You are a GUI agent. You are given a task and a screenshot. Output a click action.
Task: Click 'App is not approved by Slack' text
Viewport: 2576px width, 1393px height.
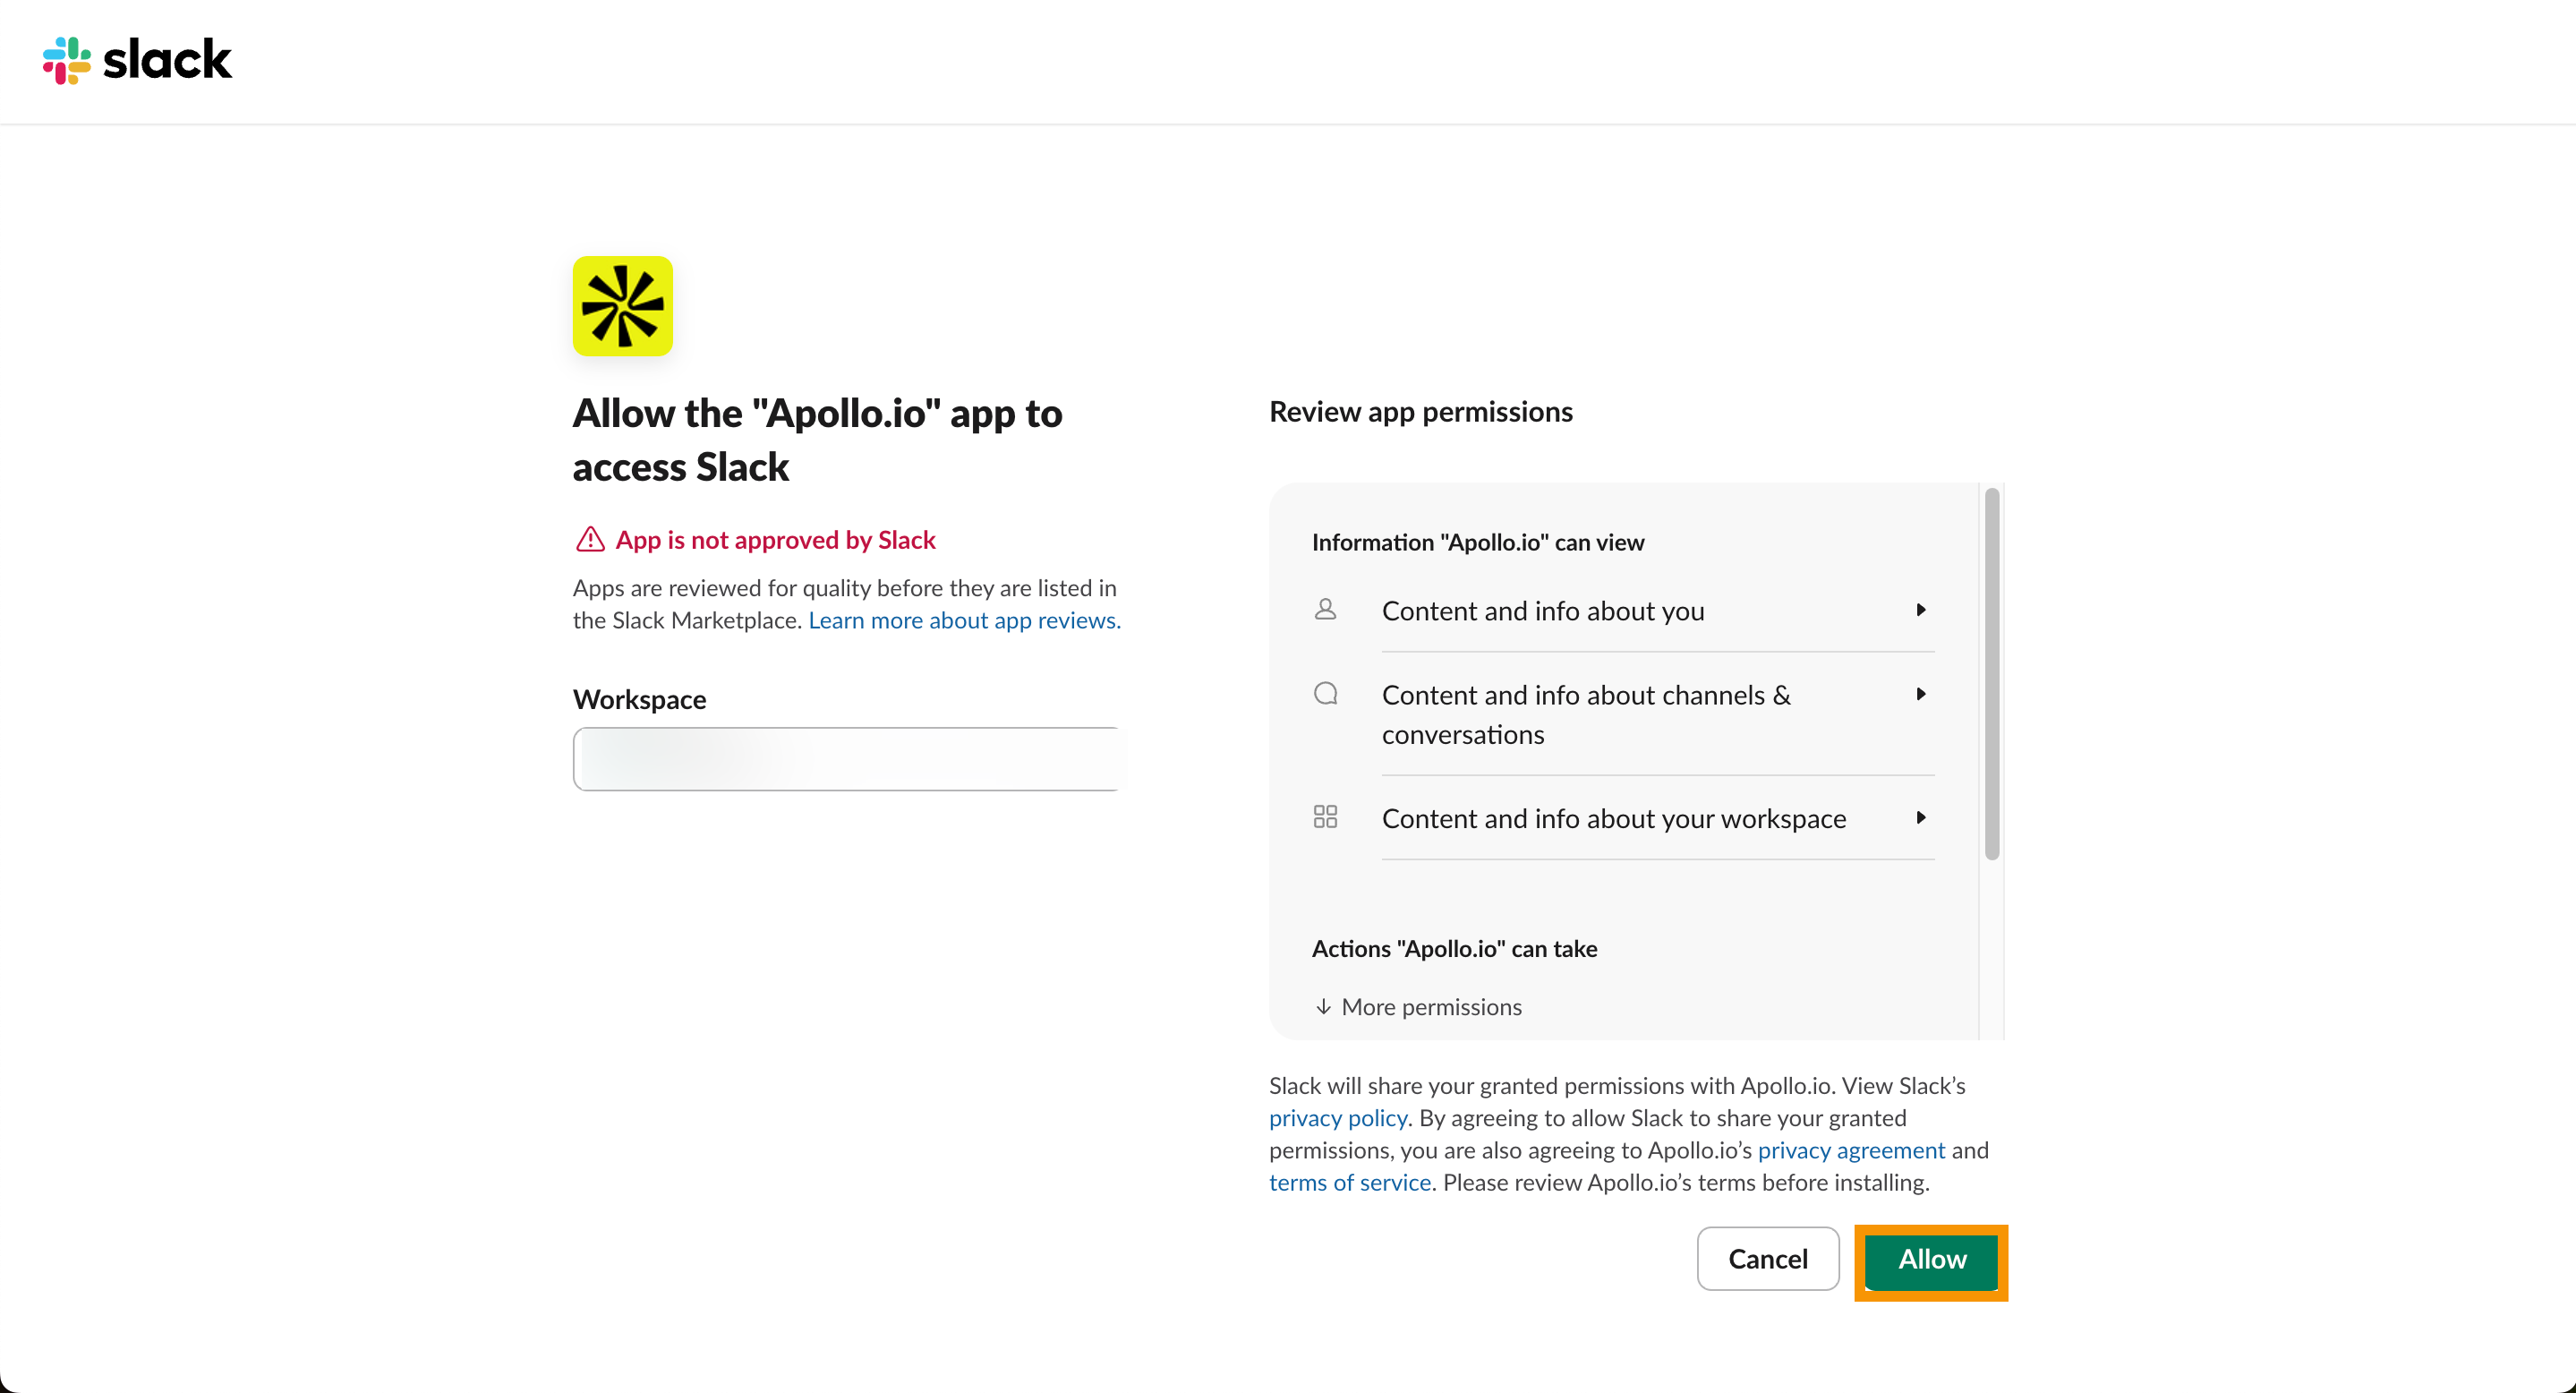(775, 540)
